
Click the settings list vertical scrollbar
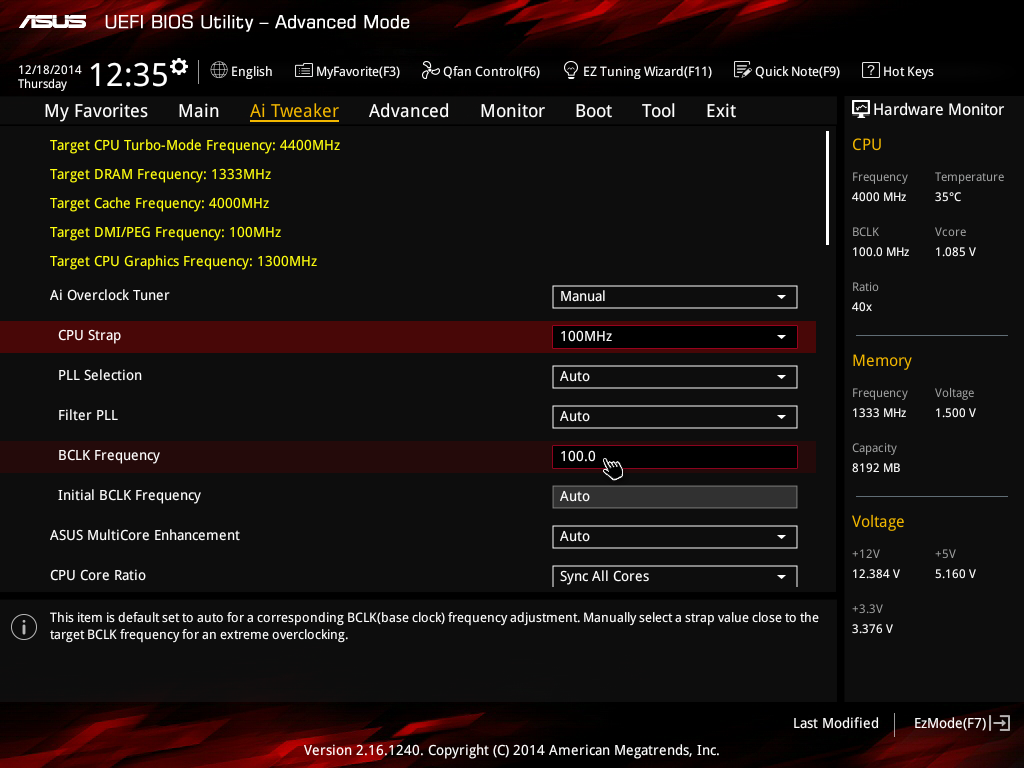(x=827, y=188)
